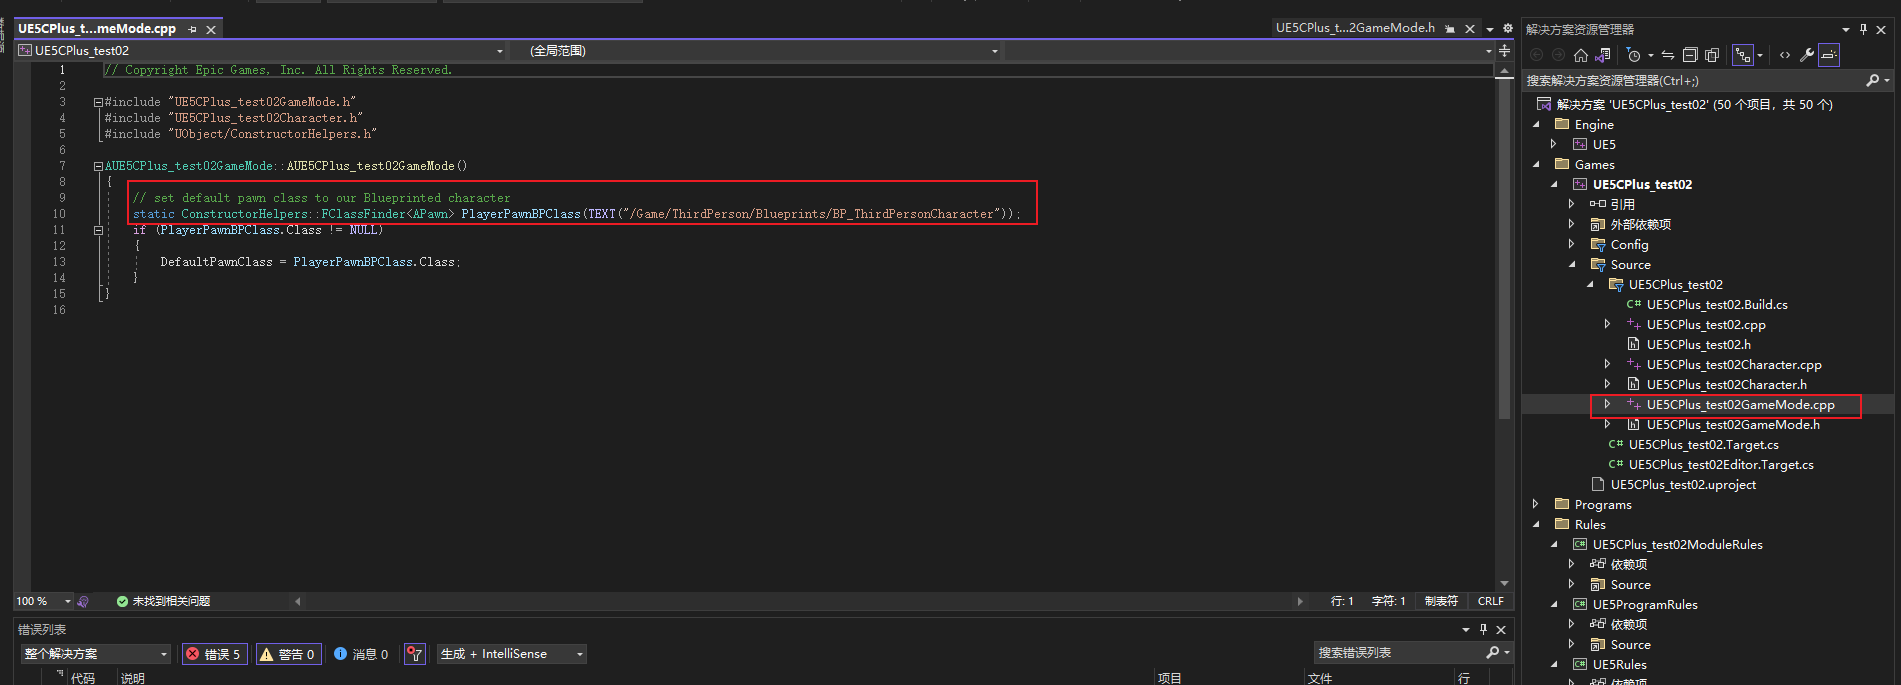Toggle the 警告 0 warnings filter
This screenshot has width=1901, height=685.
click(x=288, y=654)
